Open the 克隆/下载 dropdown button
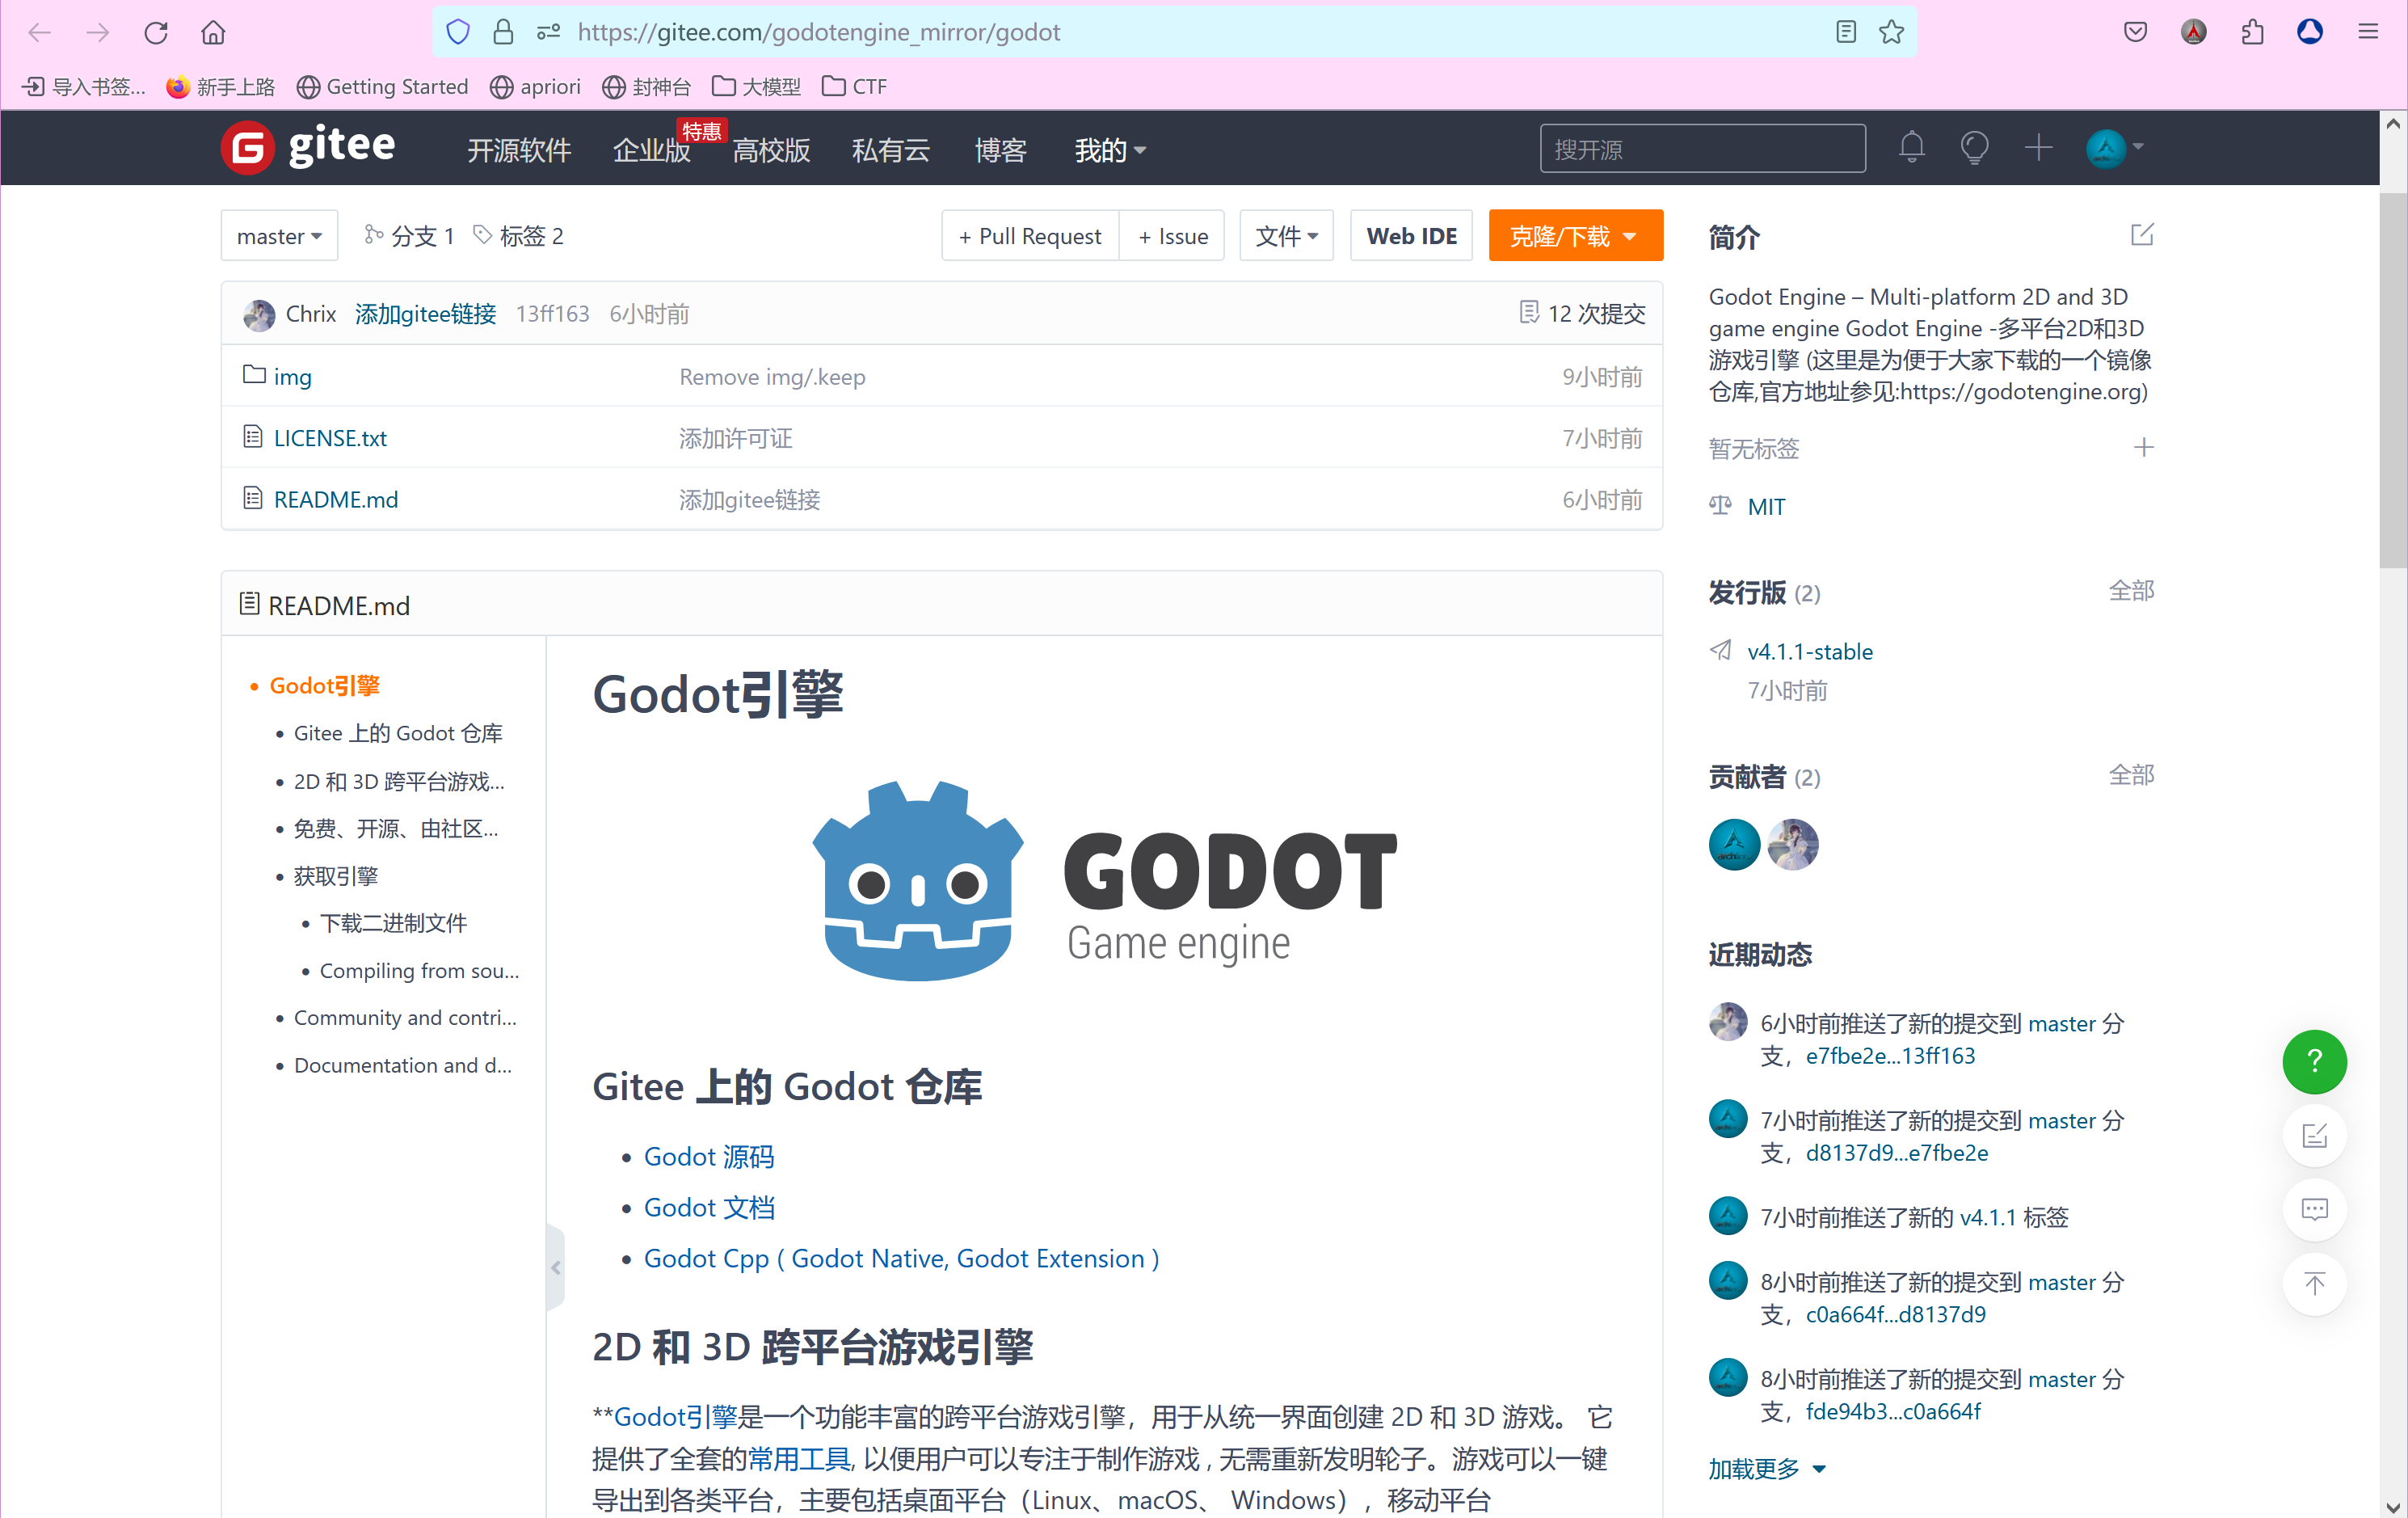 pyautogui.click(x=1575, y=236)
